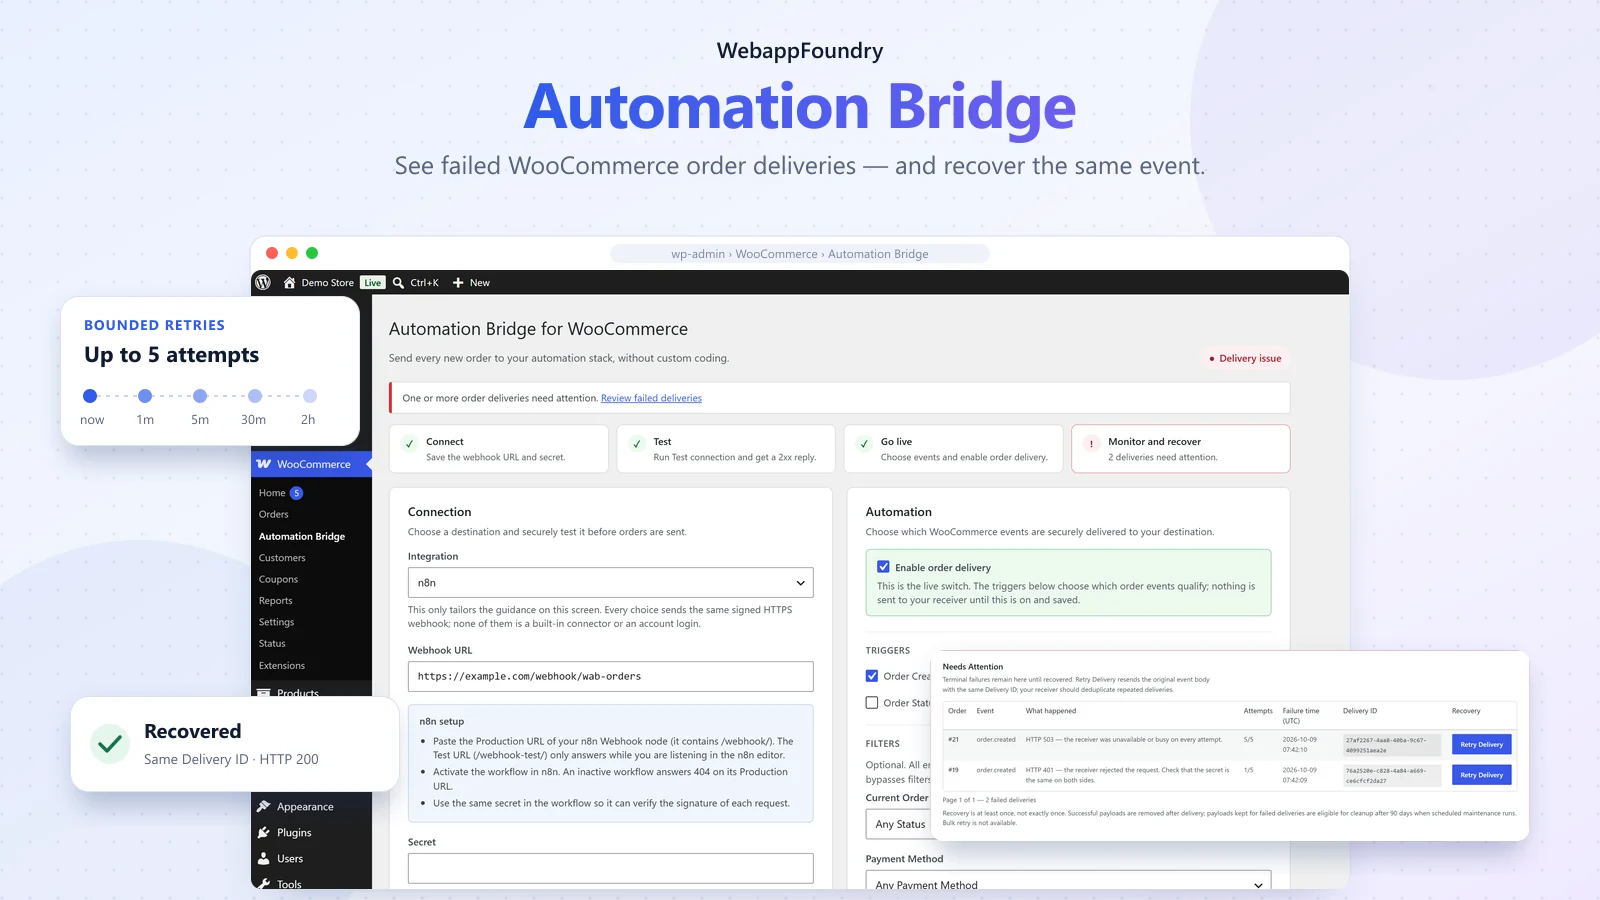Click the Plugins plug icon
Image resolution: width=1600 pixels, height=900 pixels.
click(x=264, y=832)
